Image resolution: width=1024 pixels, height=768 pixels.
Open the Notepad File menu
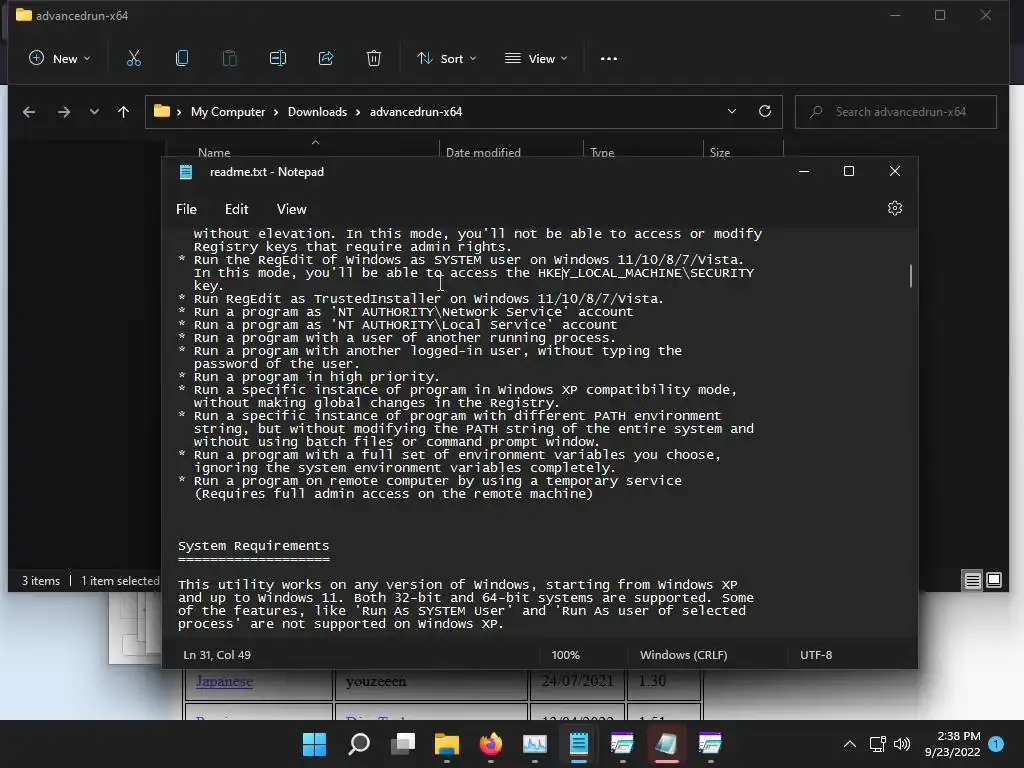click(186, 209)
